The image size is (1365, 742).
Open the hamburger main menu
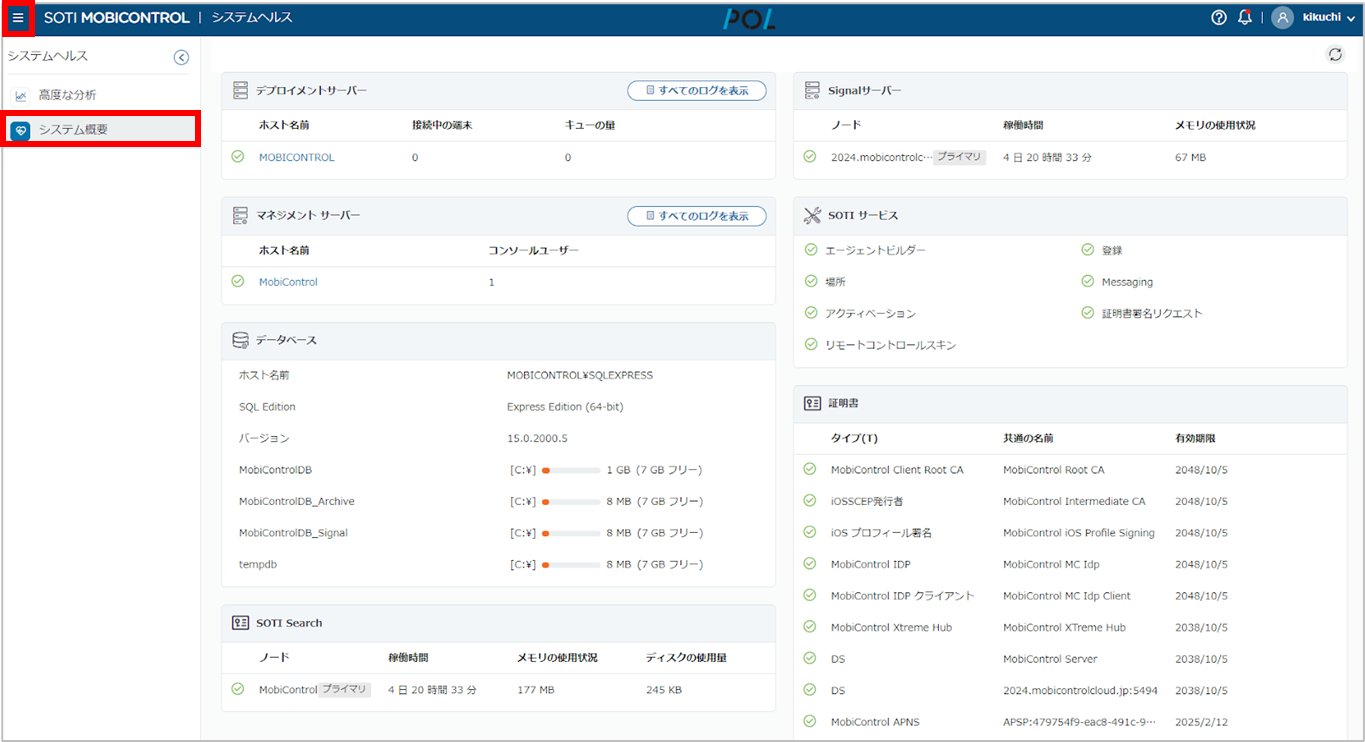pyautogui.click(x=18, y=18)
